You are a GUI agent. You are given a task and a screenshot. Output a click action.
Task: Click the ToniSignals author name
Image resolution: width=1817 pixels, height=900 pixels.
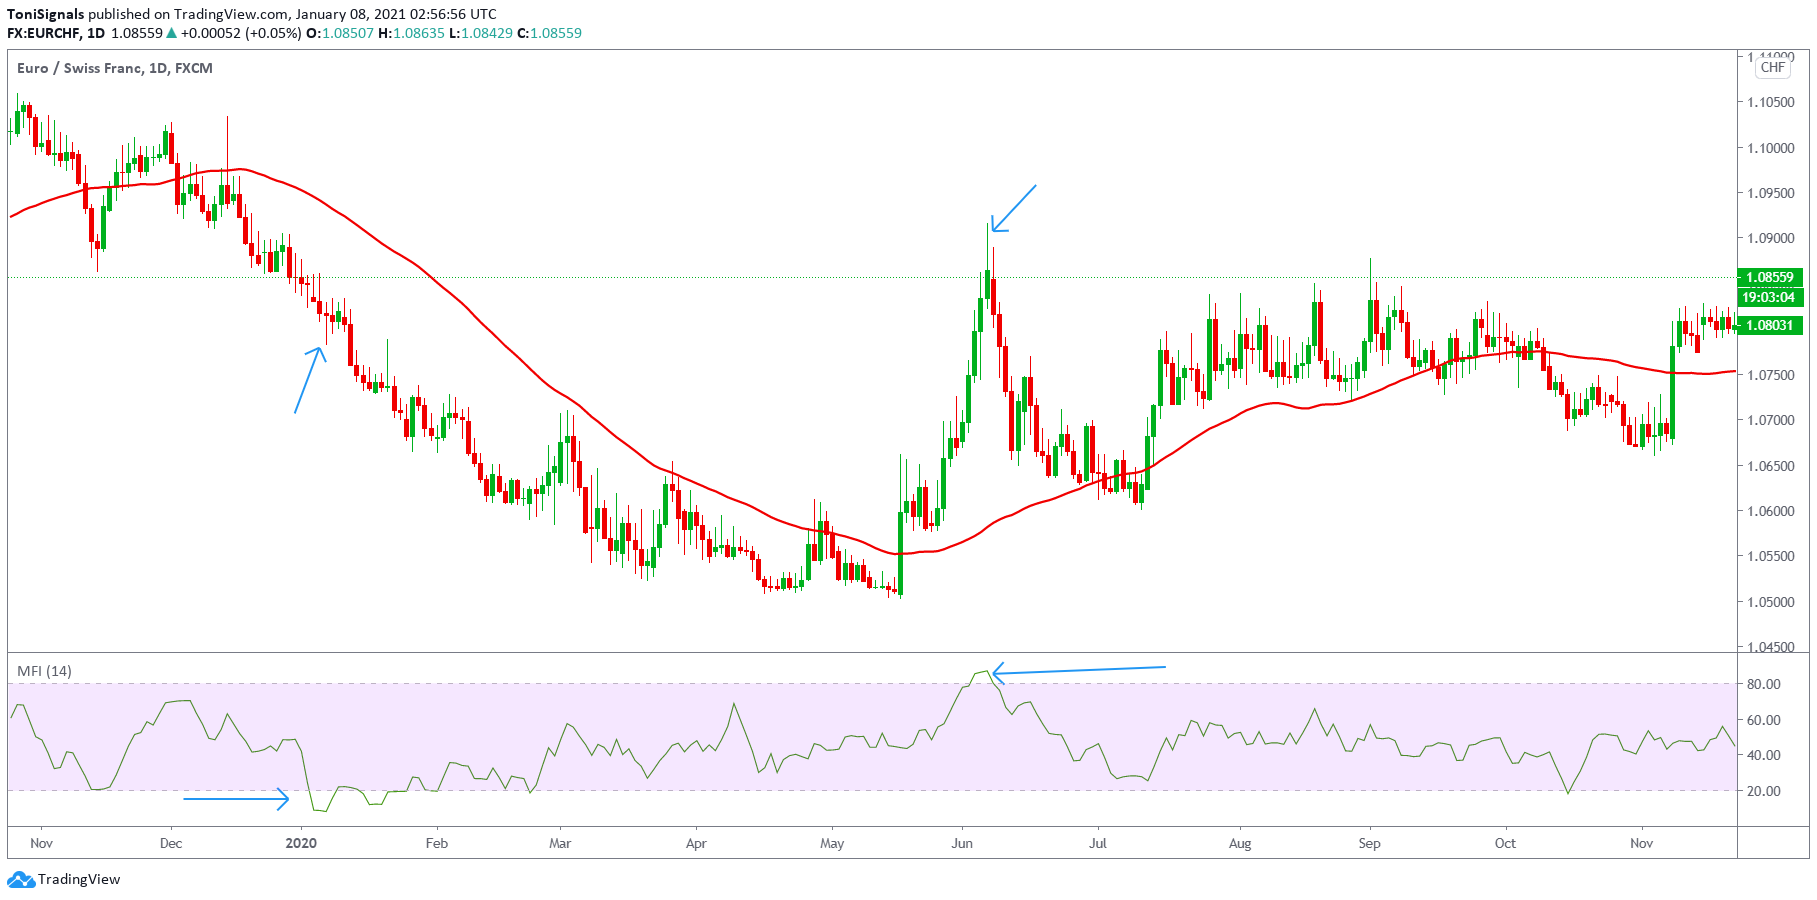tap(46, 14)
